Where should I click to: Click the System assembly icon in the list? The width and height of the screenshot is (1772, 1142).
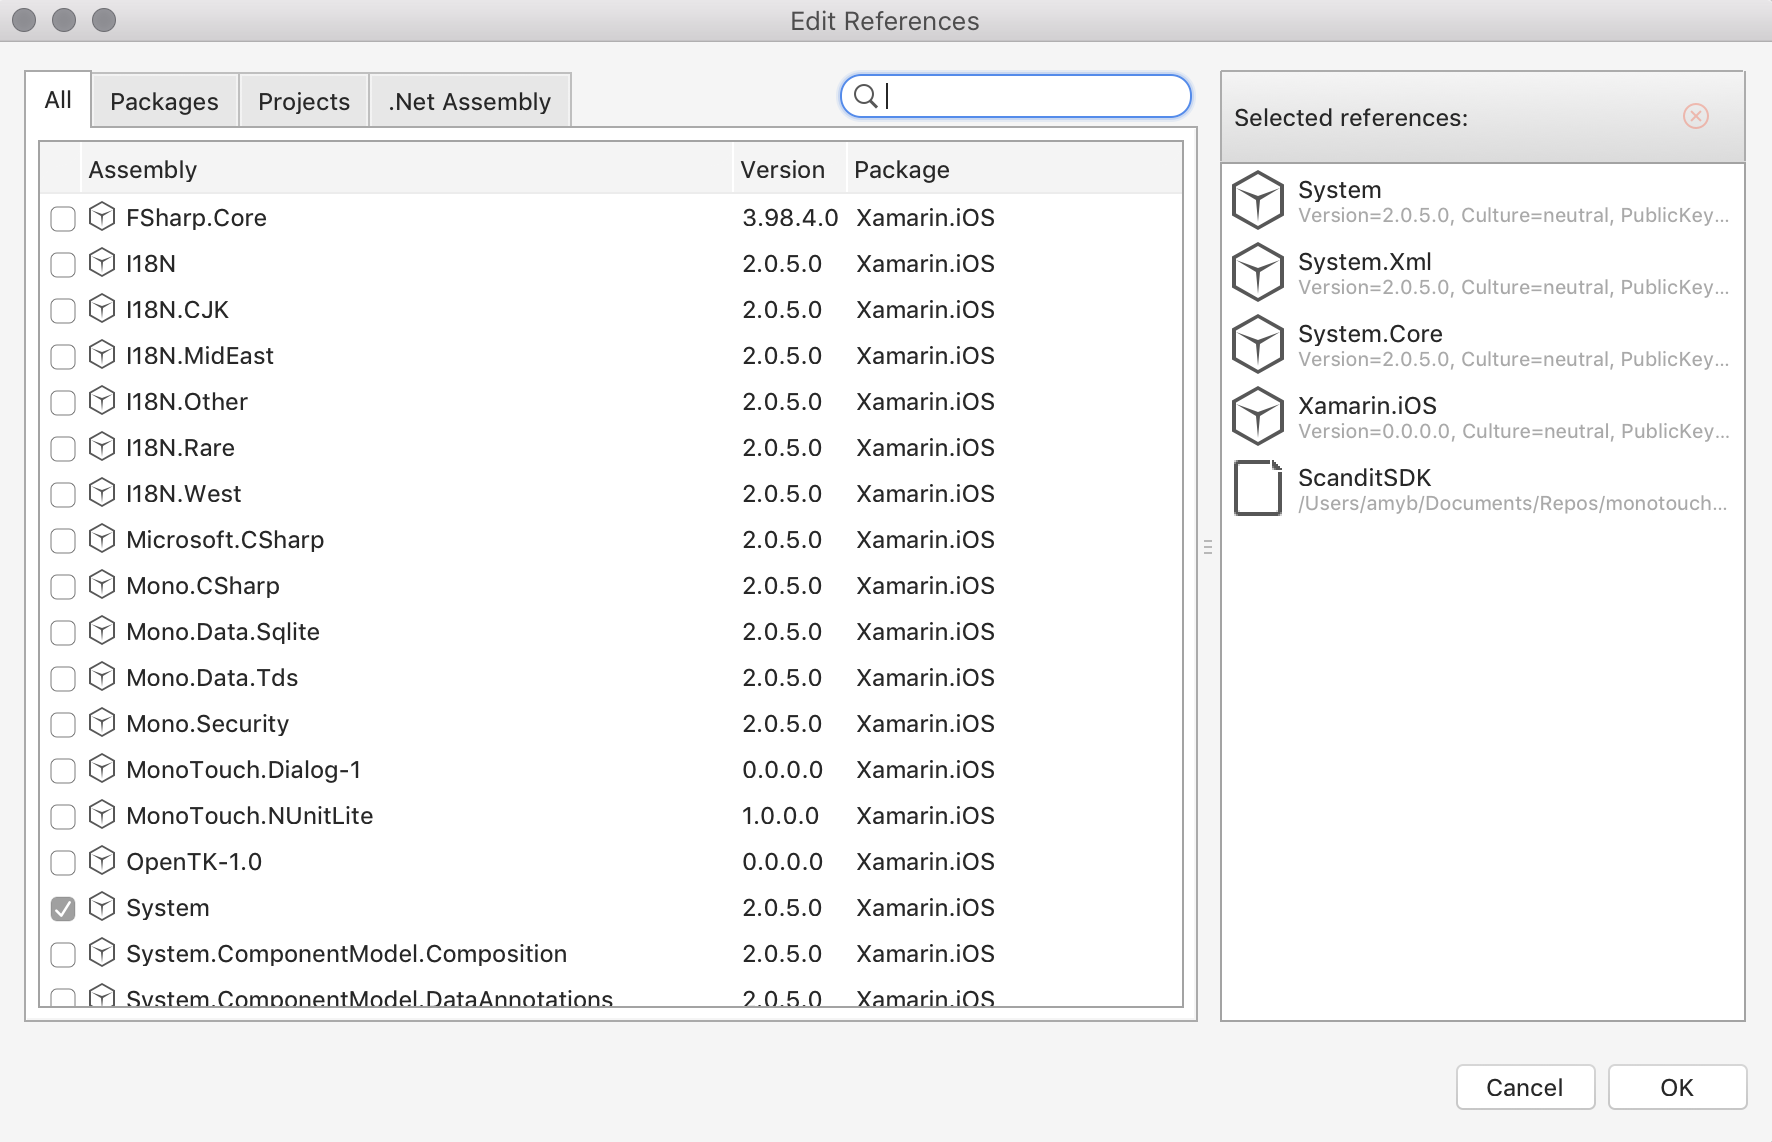pos(102,906)
